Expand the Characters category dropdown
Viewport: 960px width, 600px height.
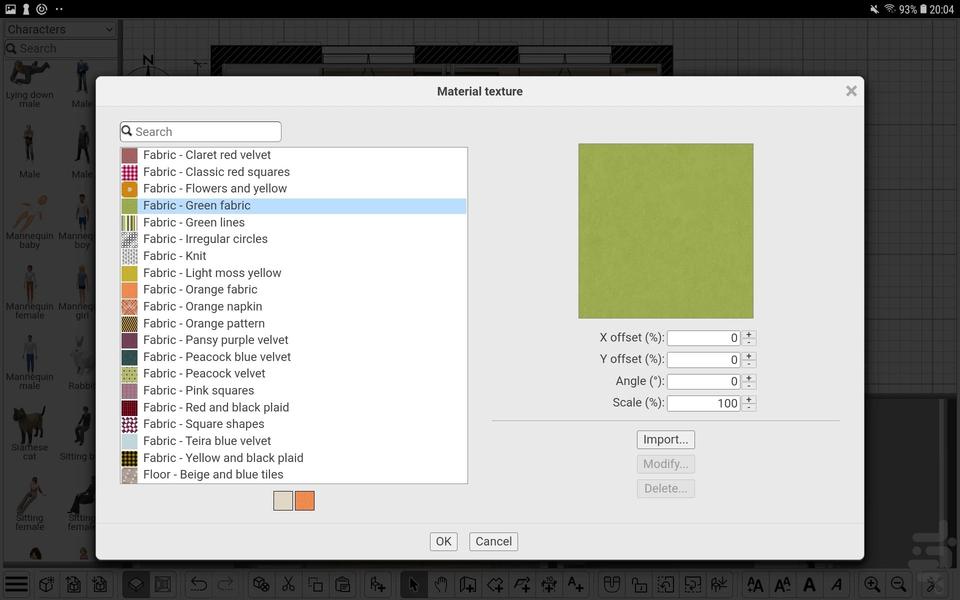[x=60, y=30]
